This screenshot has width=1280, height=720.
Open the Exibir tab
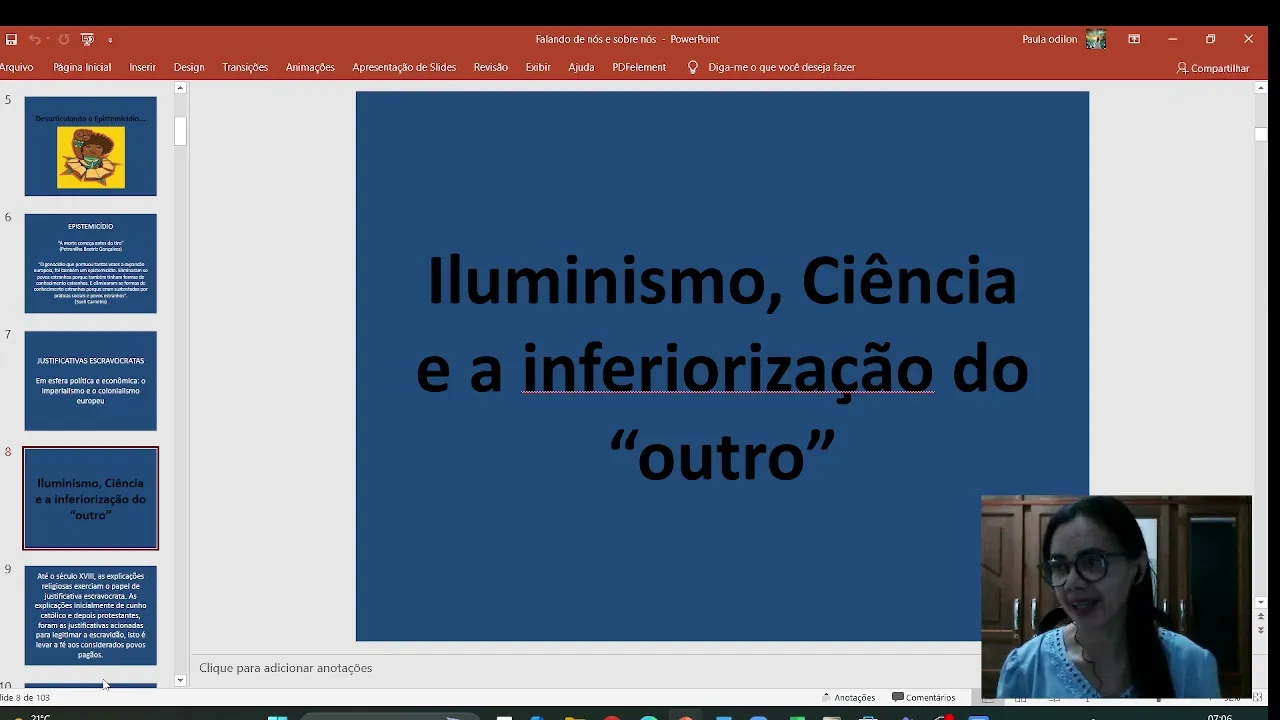click(x=538, y=67)
